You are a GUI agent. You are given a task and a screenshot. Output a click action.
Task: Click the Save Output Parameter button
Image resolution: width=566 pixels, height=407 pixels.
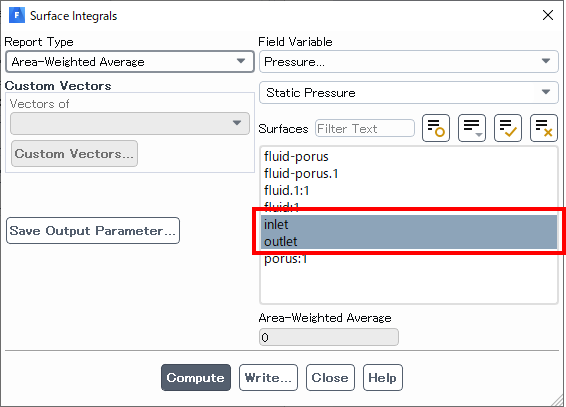(x=93, y=231)
